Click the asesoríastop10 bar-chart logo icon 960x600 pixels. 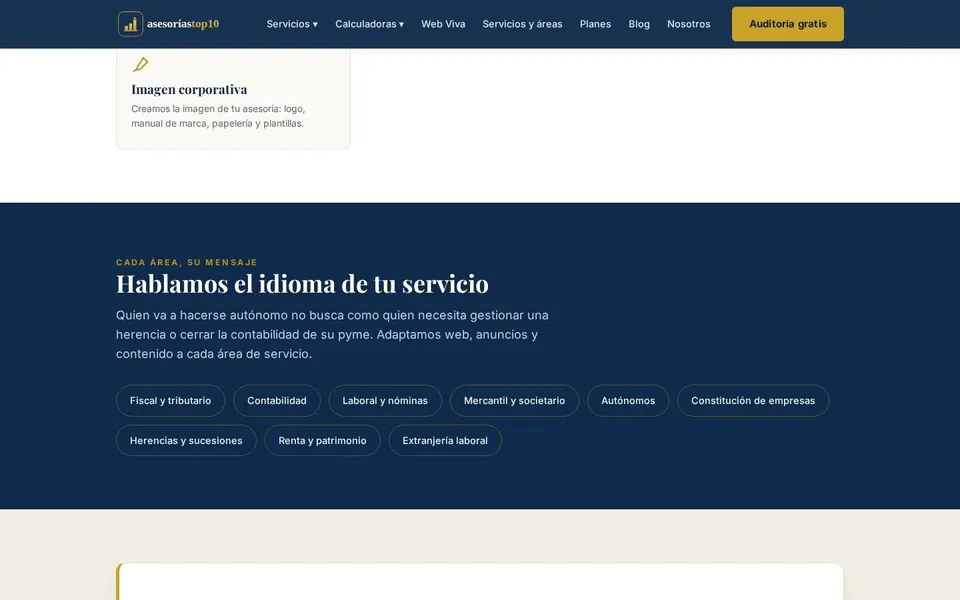point(130,24)
